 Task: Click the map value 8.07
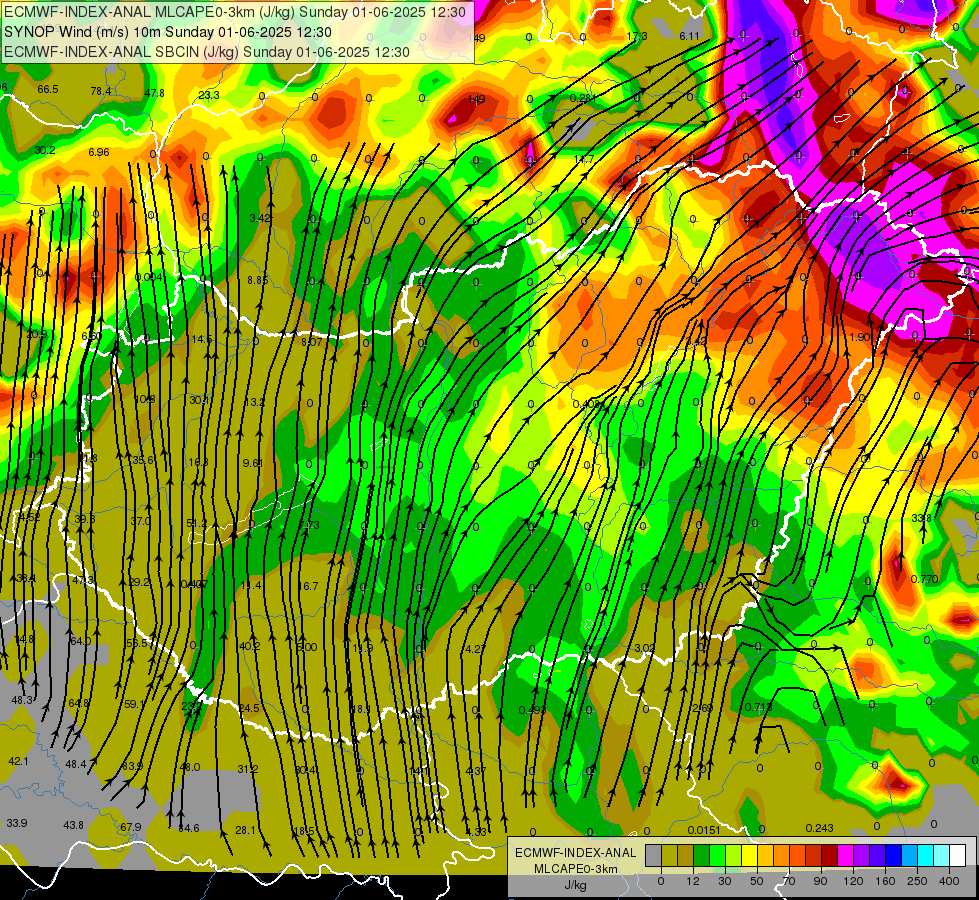(312, 342)
